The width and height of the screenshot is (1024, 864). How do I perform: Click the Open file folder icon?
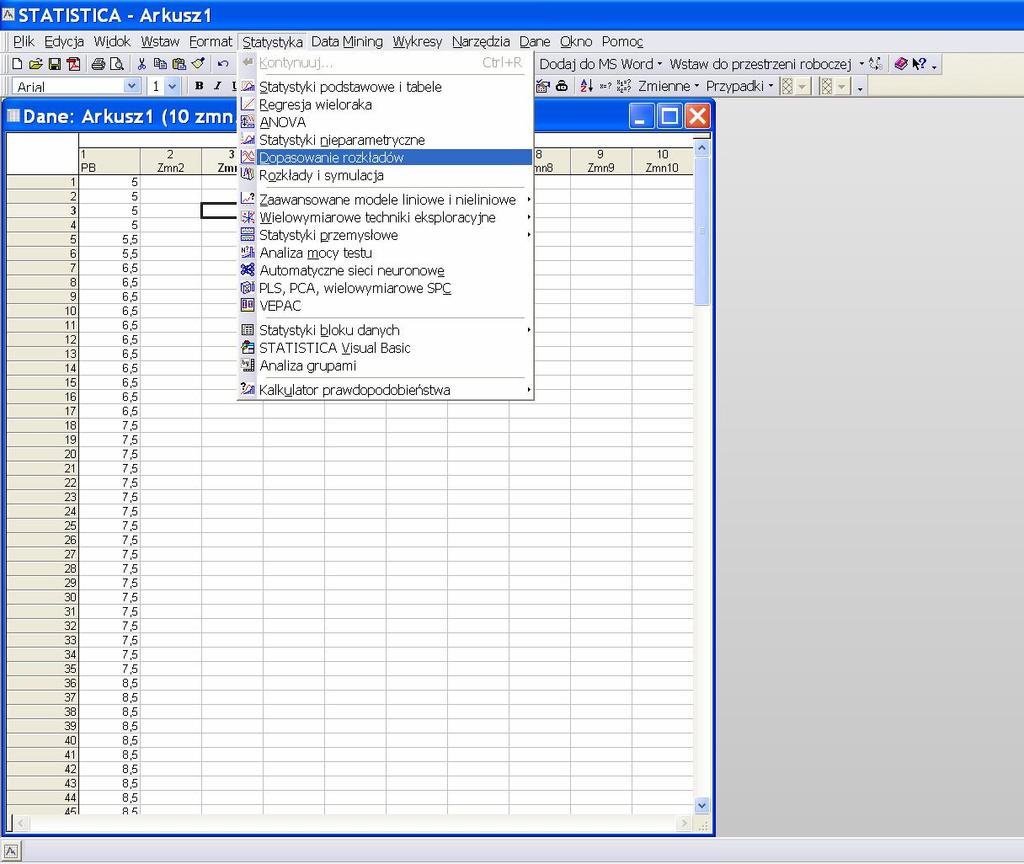point(35,64)
